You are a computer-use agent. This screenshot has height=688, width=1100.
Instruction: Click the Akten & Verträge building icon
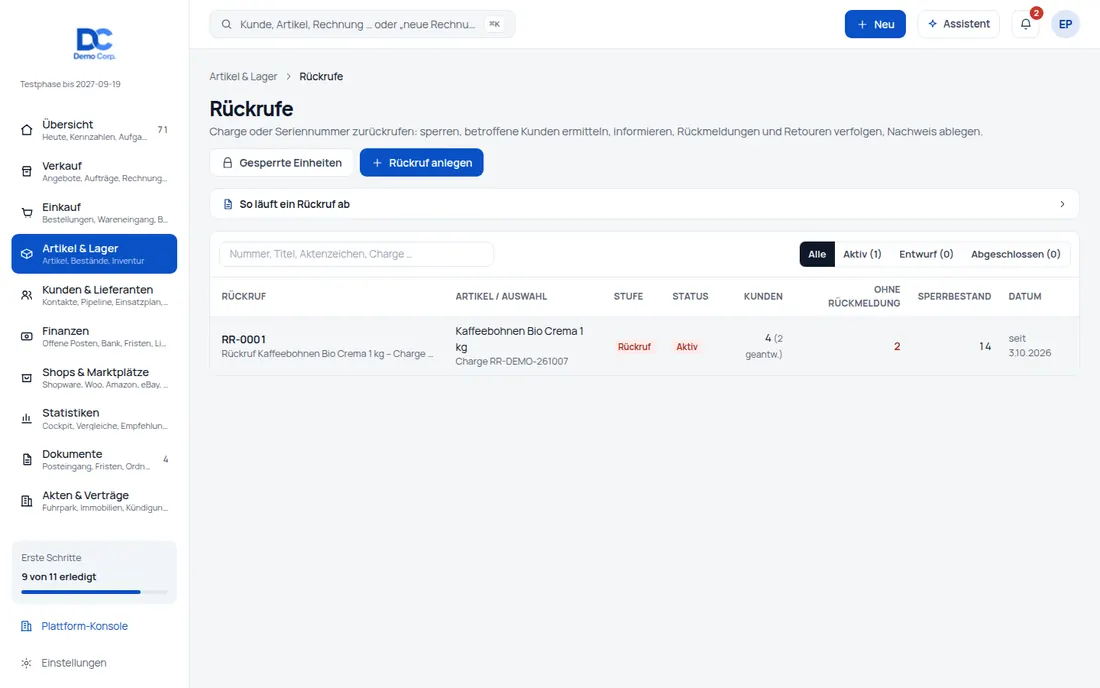coord(27,501)
